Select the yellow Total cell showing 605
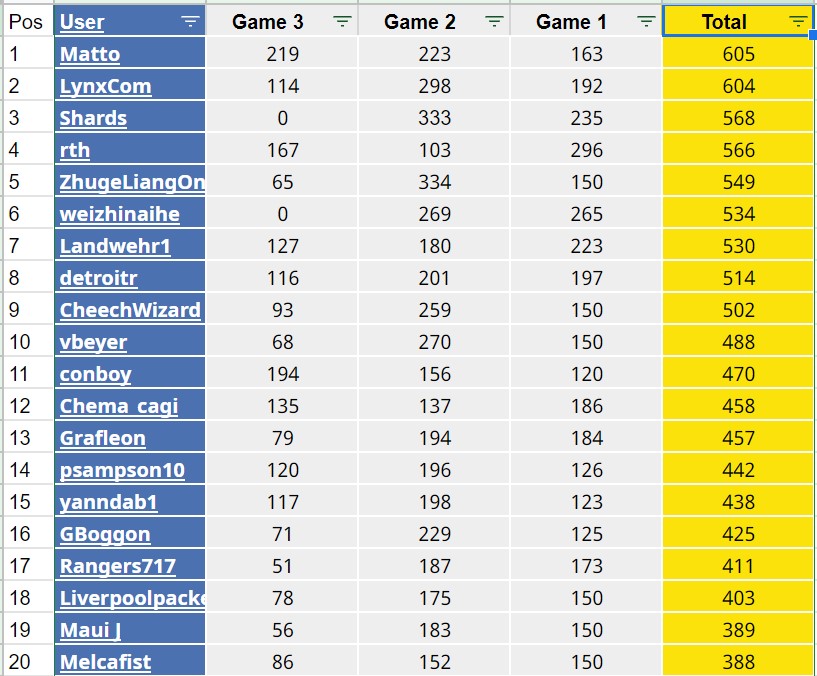Screen dimensions: 817x676 [738, 55]
